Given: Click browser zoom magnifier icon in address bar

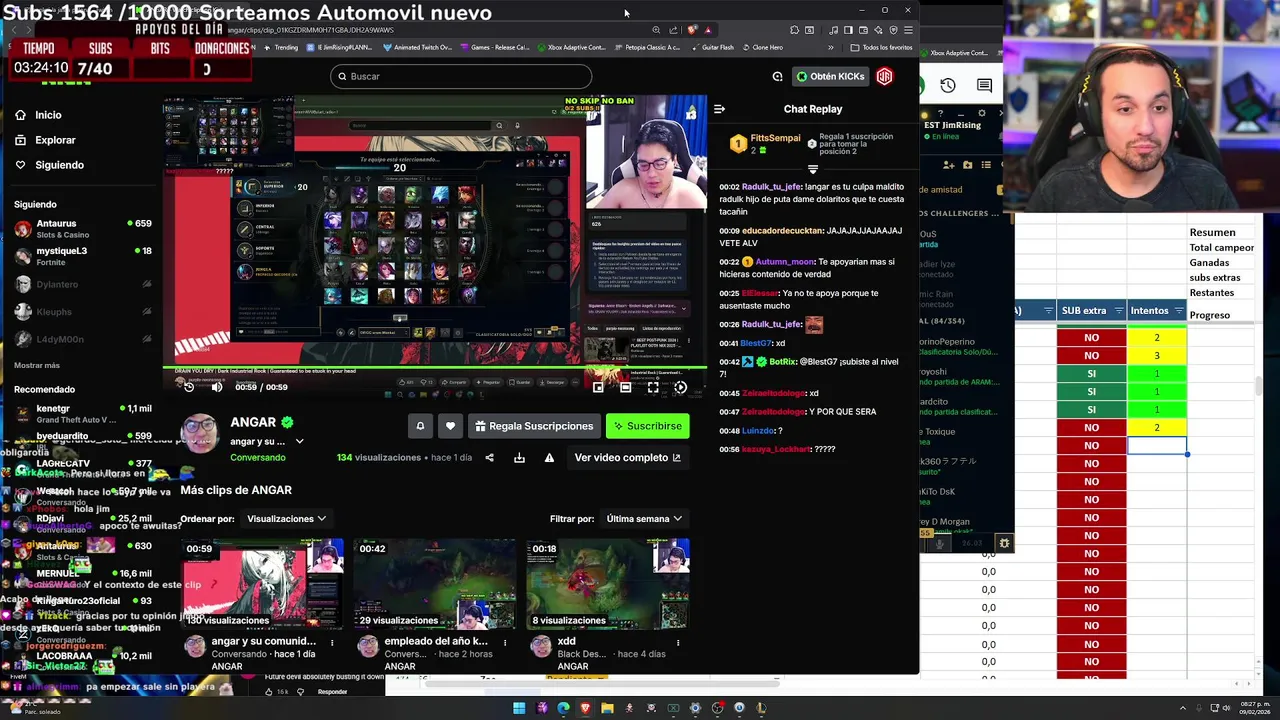Looking at the screenshot, I should [x=656, y=30].
